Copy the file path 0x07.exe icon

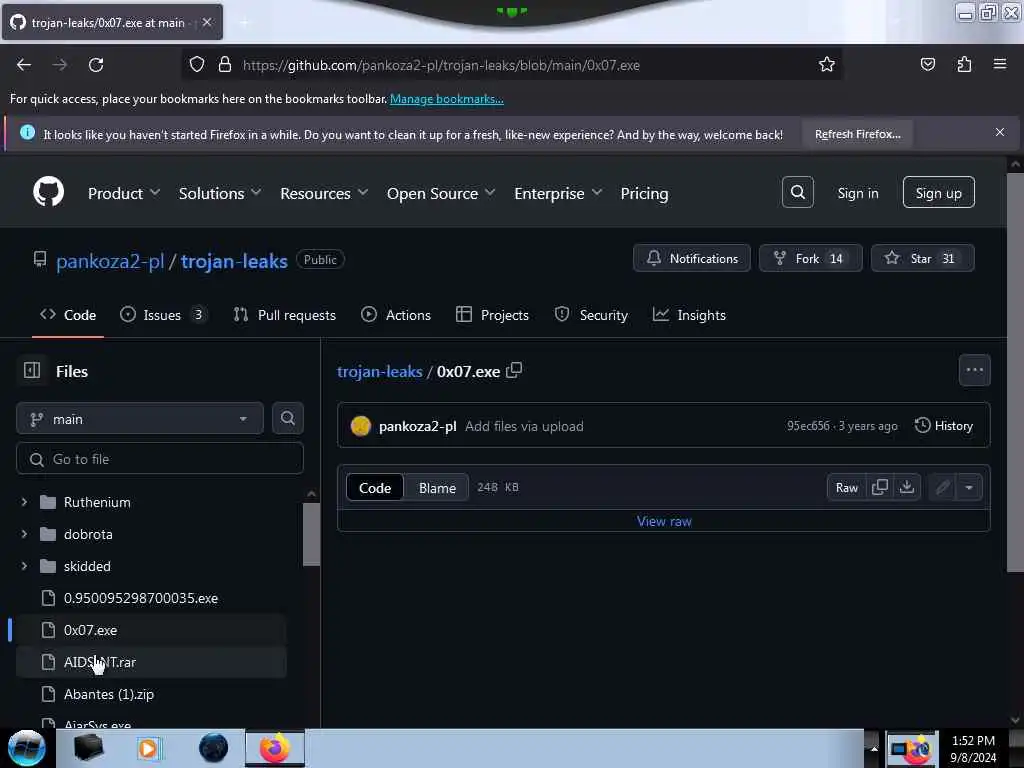click(514, 370)
